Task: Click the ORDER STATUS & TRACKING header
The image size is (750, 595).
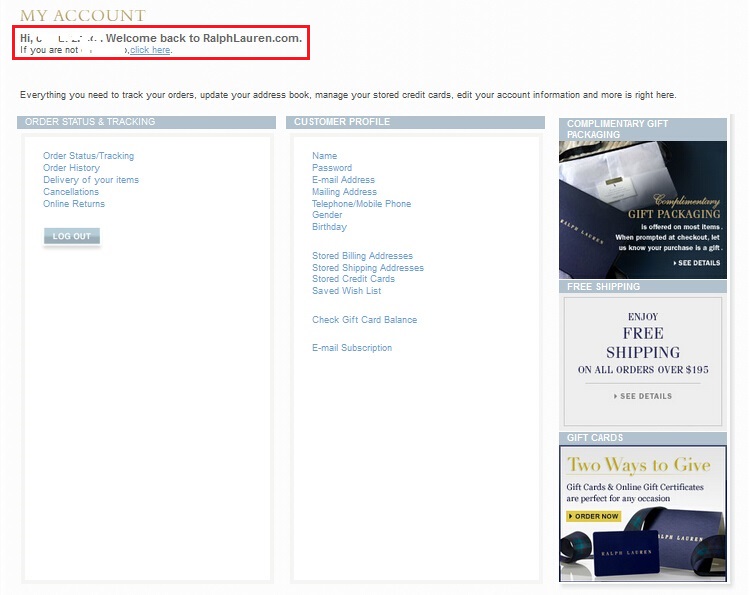Action: tap(146, 122)
